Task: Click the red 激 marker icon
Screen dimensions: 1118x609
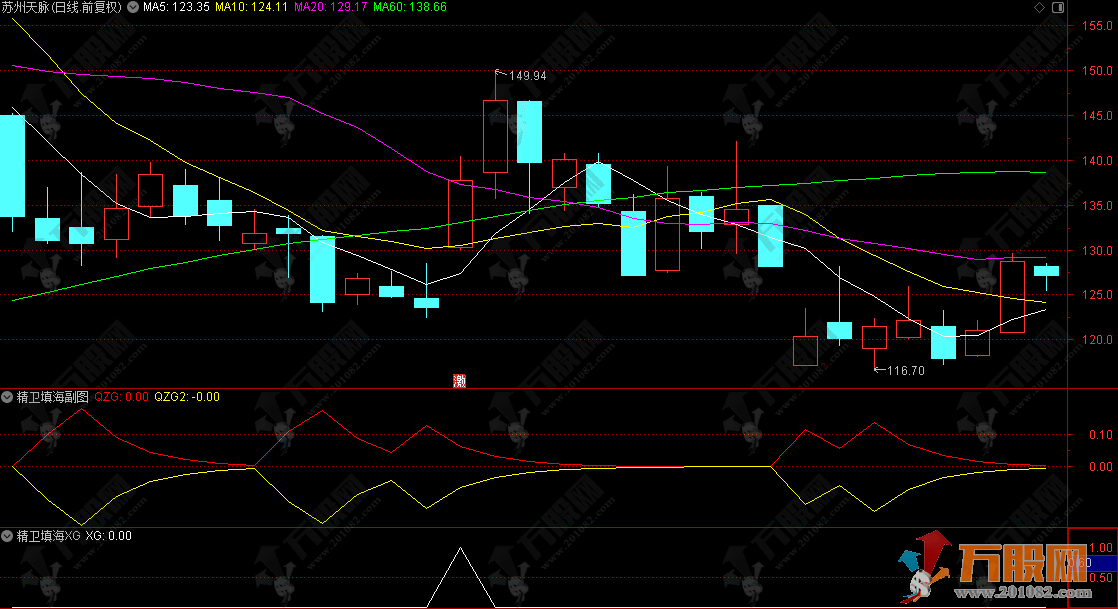Action: pos(459,380)
